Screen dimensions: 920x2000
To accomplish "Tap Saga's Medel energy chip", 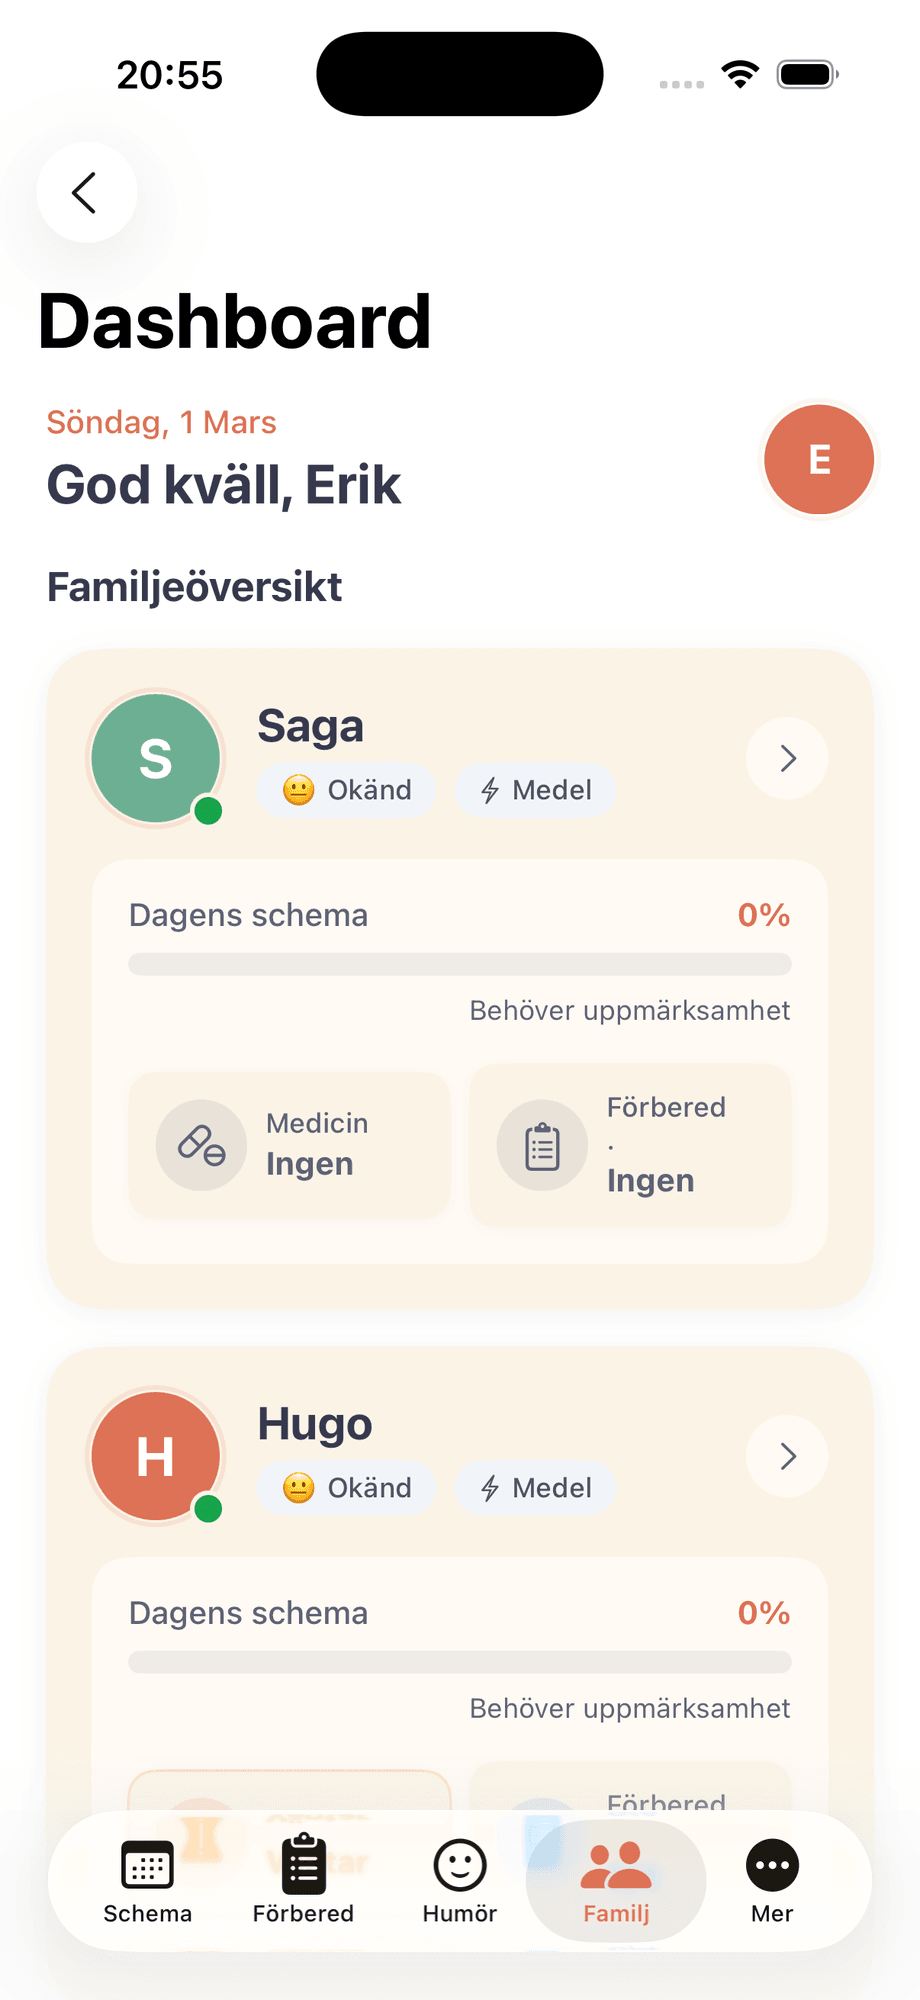I will (x=536, y=790).
